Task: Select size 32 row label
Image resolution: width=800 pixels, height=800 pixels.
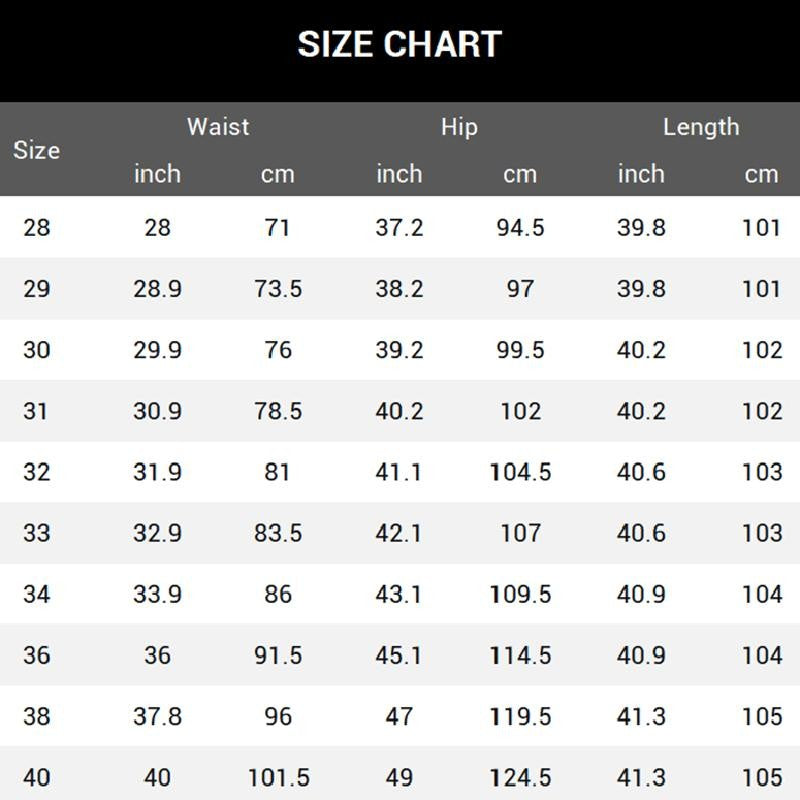Action: (x=36, y=472)
